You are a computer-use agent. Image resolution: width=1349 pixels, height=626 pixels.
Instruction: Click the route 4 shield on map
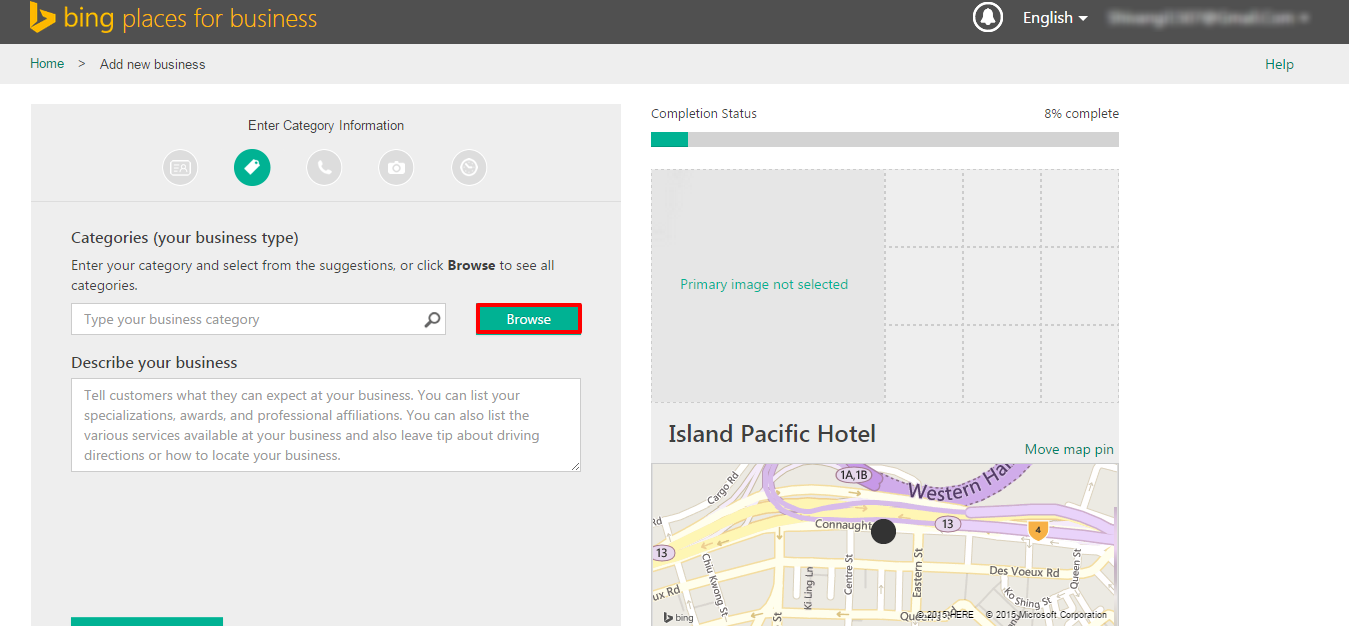(x=1038, y=530)
